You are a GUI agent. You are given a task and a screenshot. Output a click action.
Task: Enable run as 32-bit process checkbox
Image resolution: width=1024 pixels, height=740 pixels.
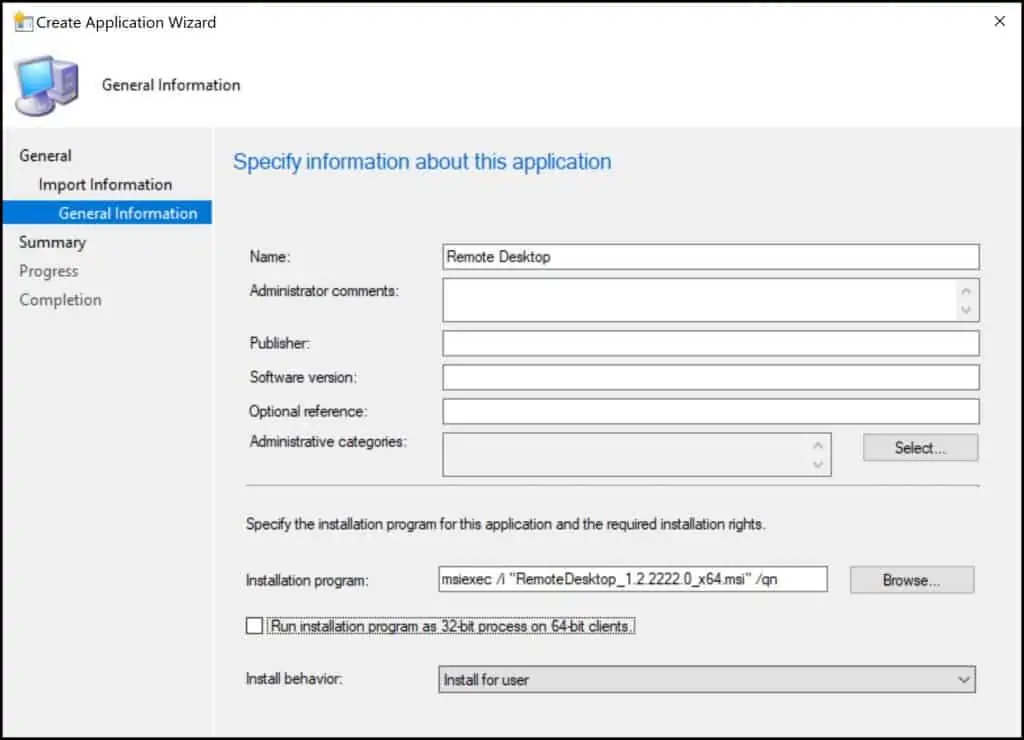pos(255,626)
